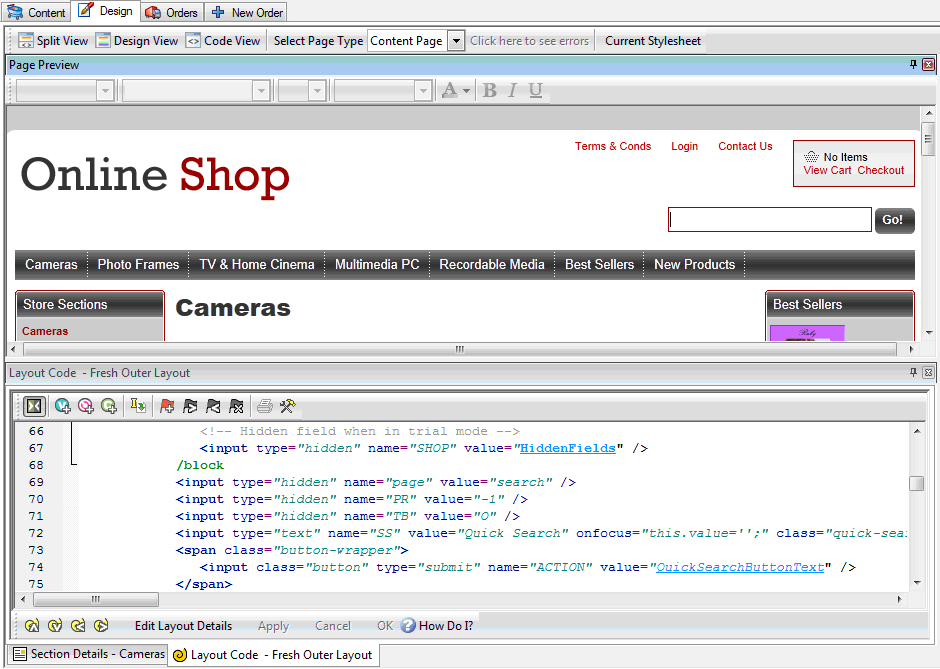Click the up navigation arrow icon

pos(32,626)
